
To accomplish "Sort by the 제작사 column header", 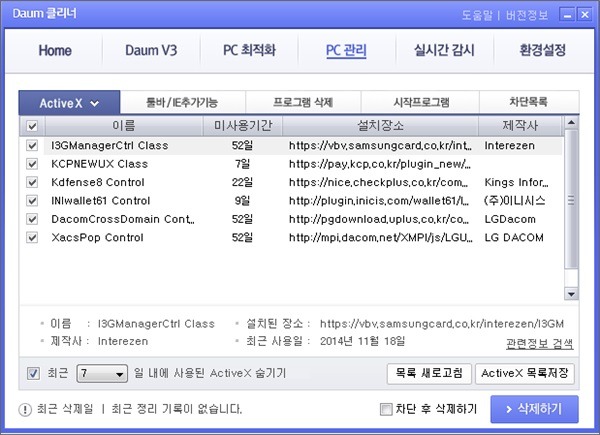I will pyautogui.click(x=520, y=125).
